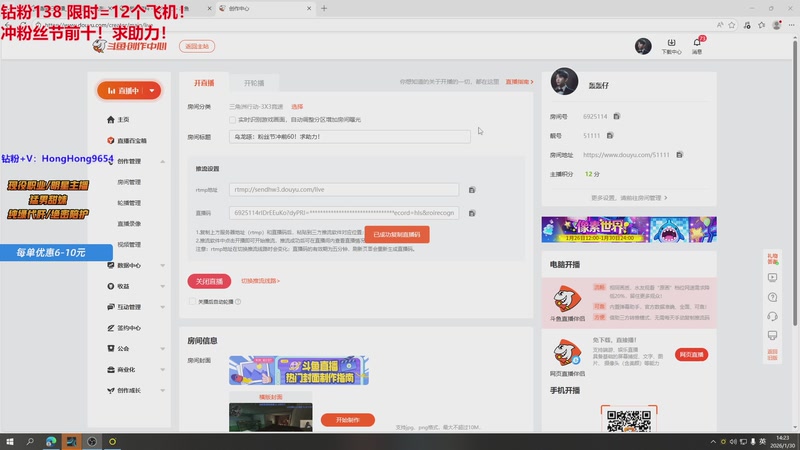
Task: Tick the 关播后自动轮播 checkbox
Action: tap(193, 301)
